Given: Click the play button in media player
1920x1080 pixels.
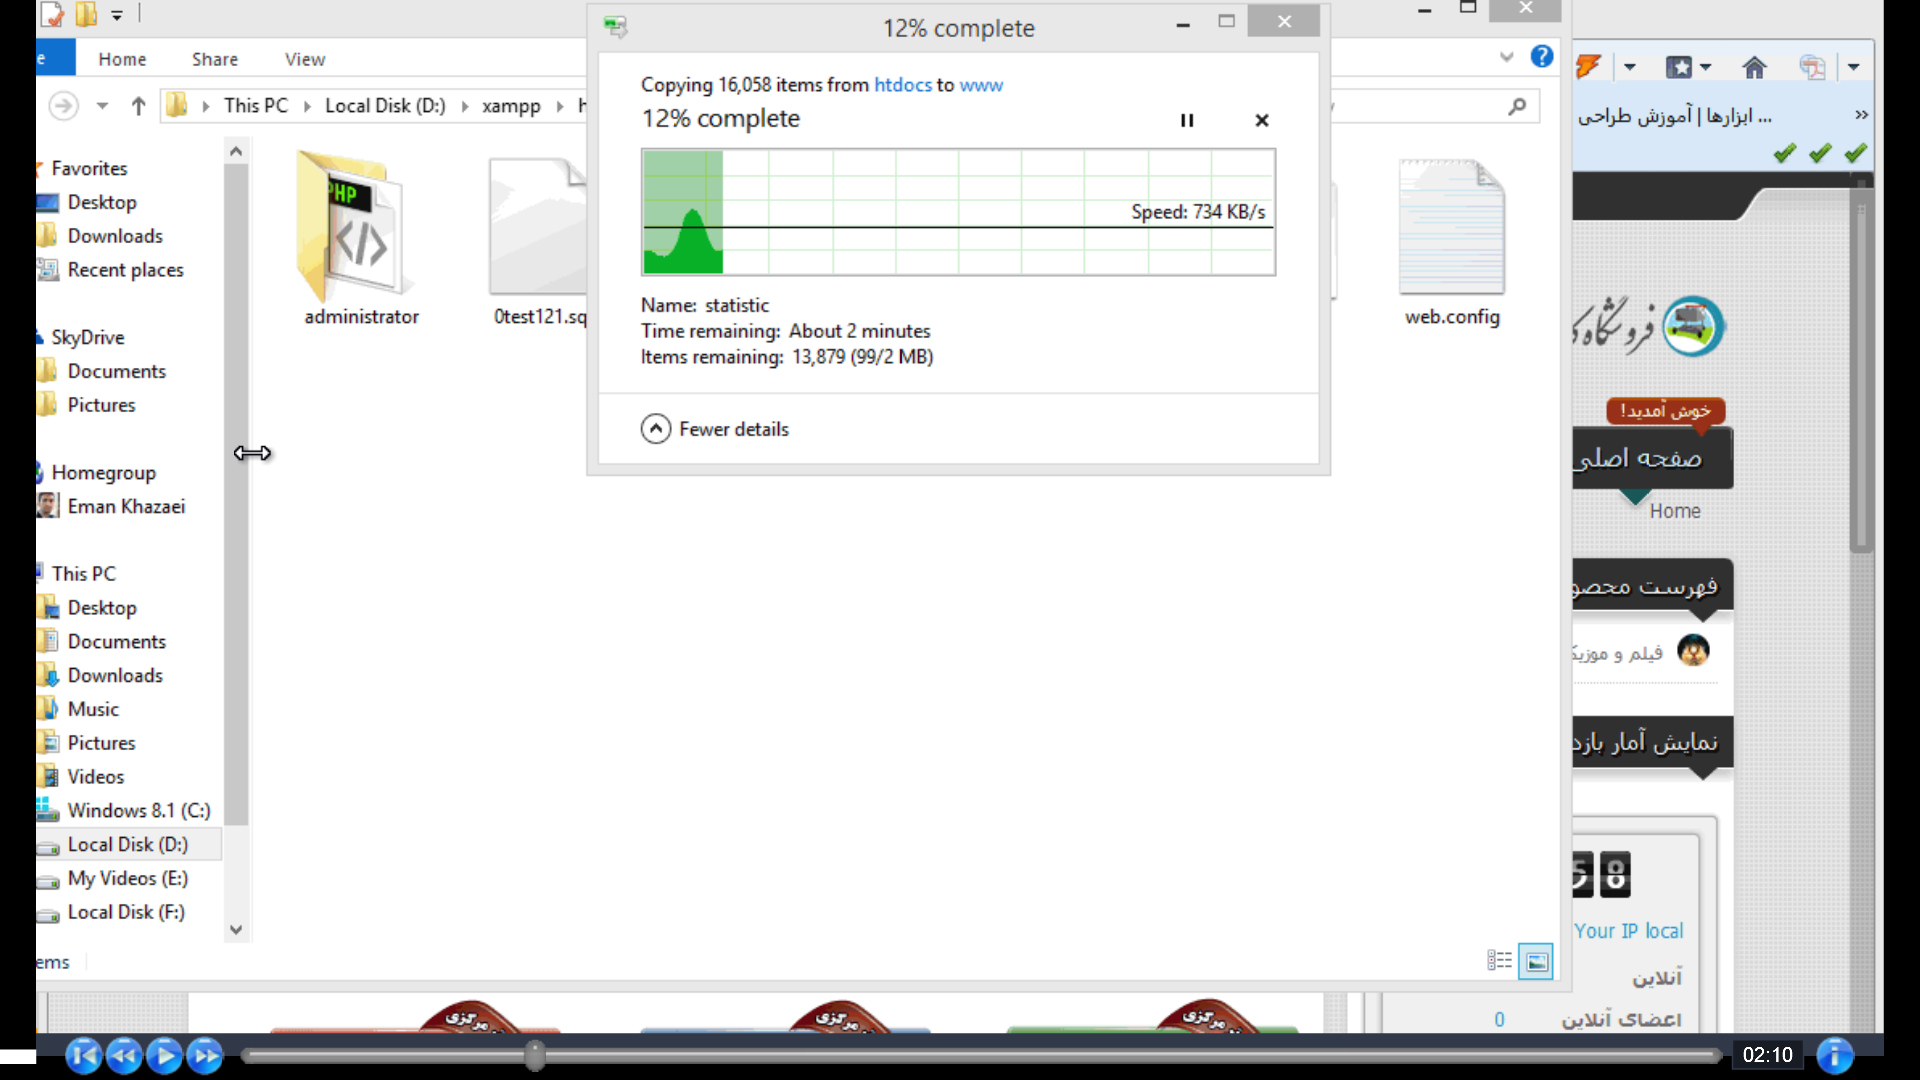Looking at the screenshot, I should (x=165, y=1055).
